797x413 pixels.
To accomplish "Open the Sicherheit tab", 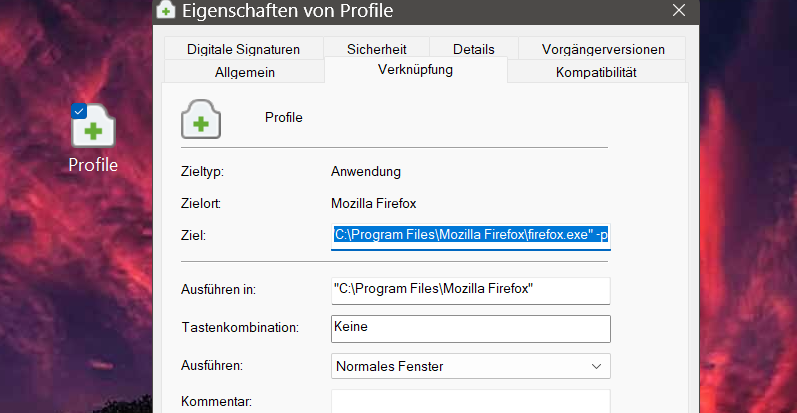I will pos(378,48).
